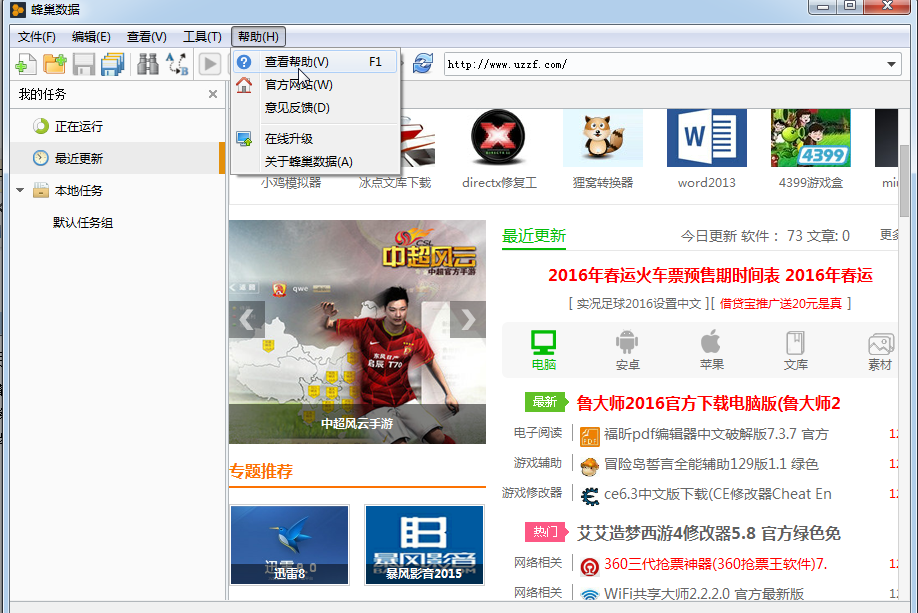918x613 pixels.
Task: Open 鲁大师2016官方下载电脑版 link
Action: pyautogui.click(x=708, y=403)
